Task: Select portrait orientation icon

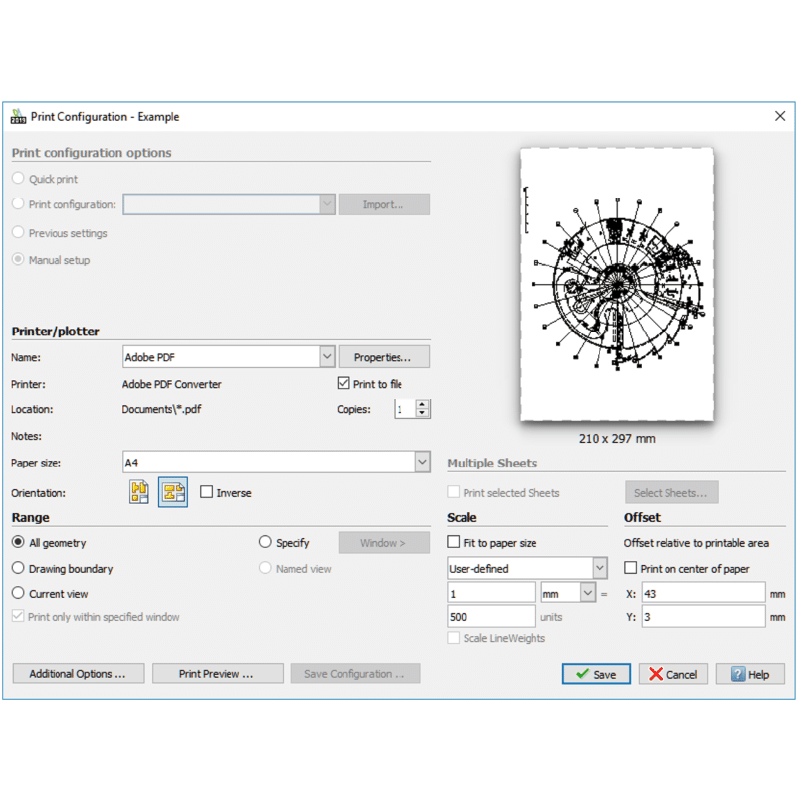Action: pyautogui.click(x=139, y=492)
